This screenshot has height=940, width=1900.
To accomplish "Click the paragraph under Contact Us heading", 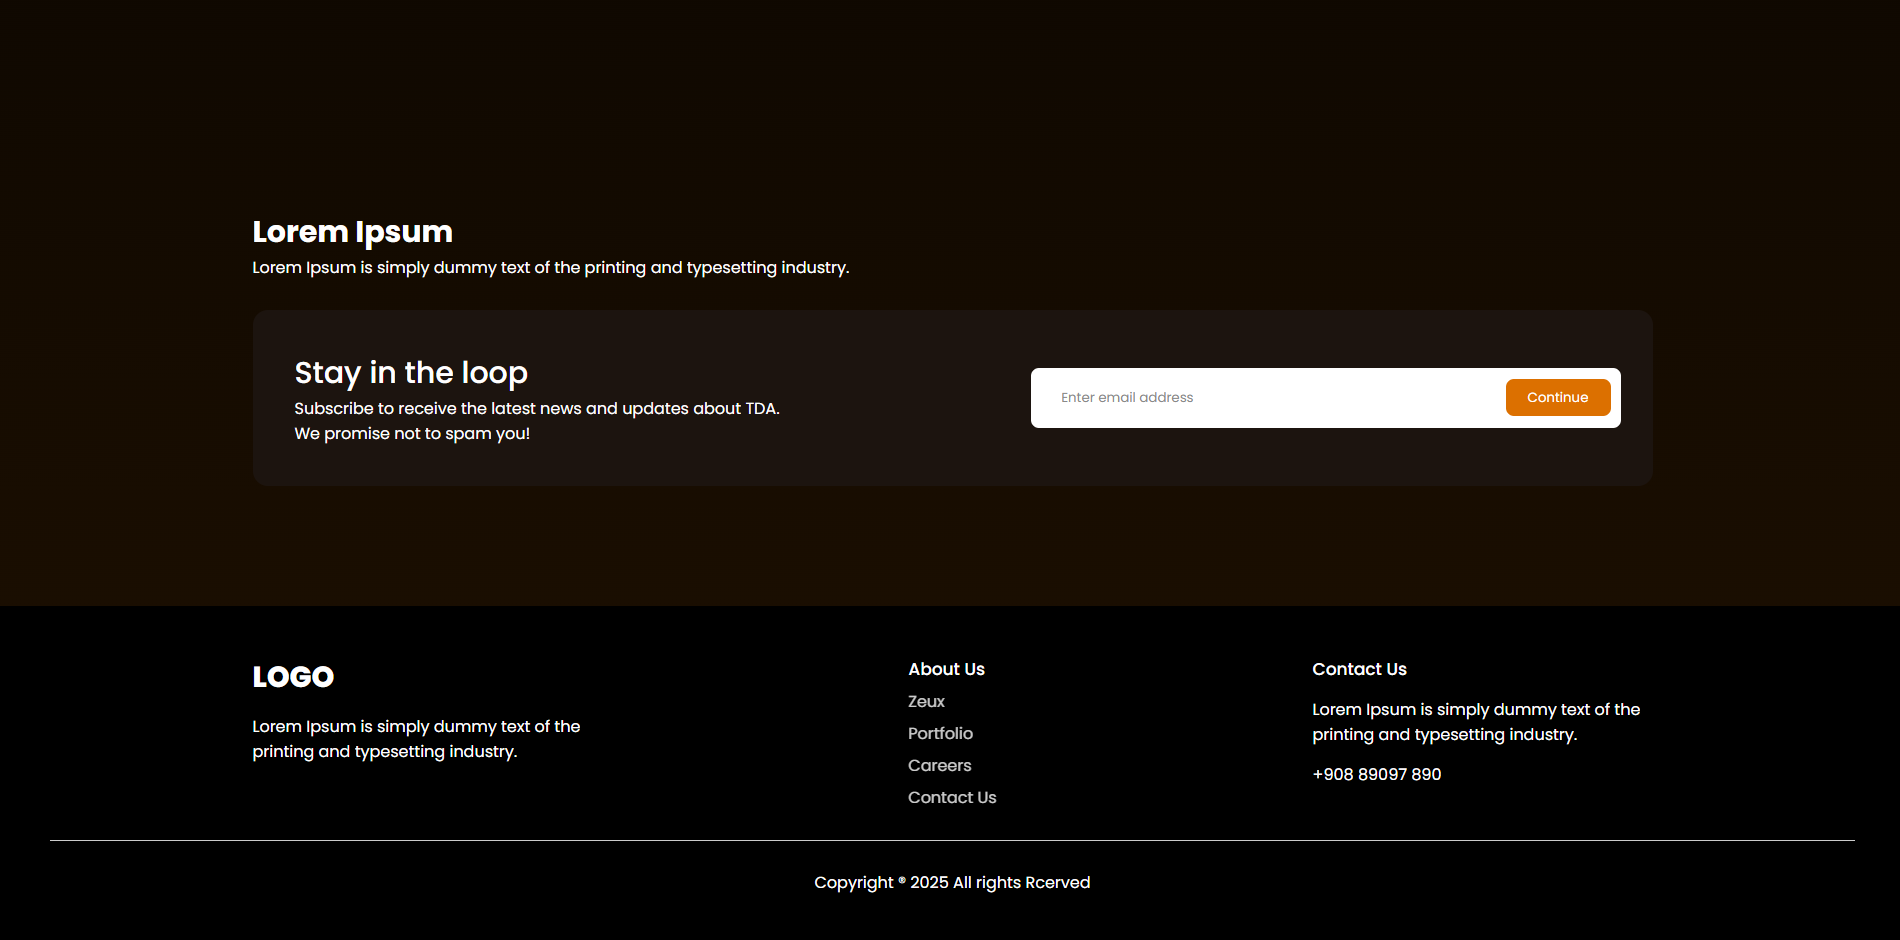I will (x=1476, y=722).
